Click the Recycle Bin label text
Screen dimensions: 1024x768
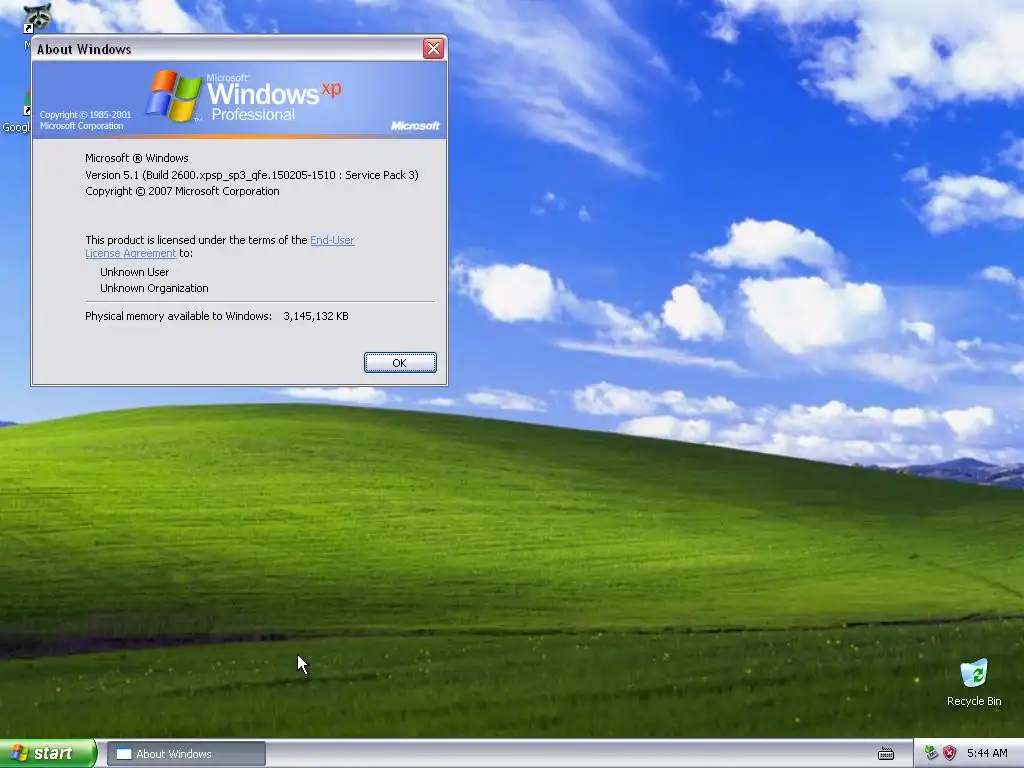[974, 701]
